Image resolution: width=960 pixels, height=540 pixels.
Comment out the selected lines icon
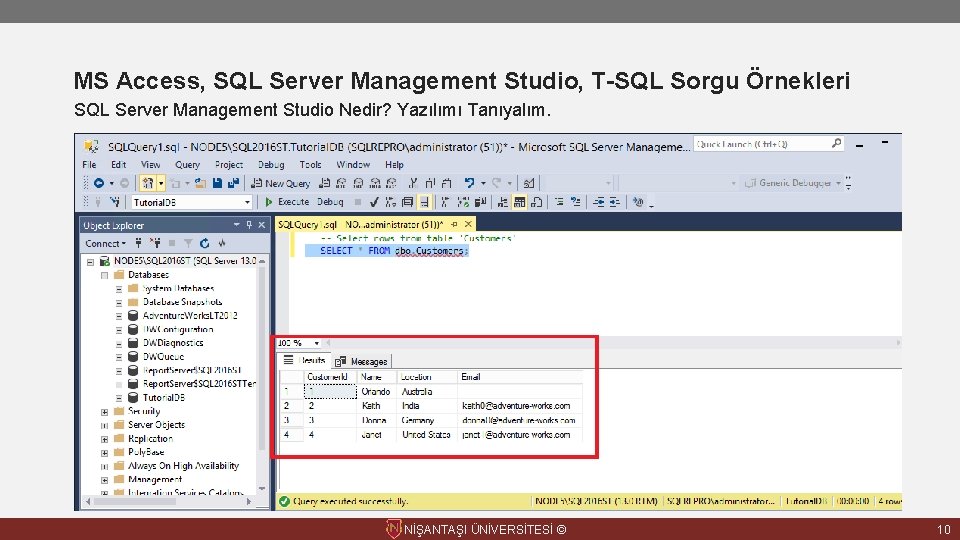point(559,202)
